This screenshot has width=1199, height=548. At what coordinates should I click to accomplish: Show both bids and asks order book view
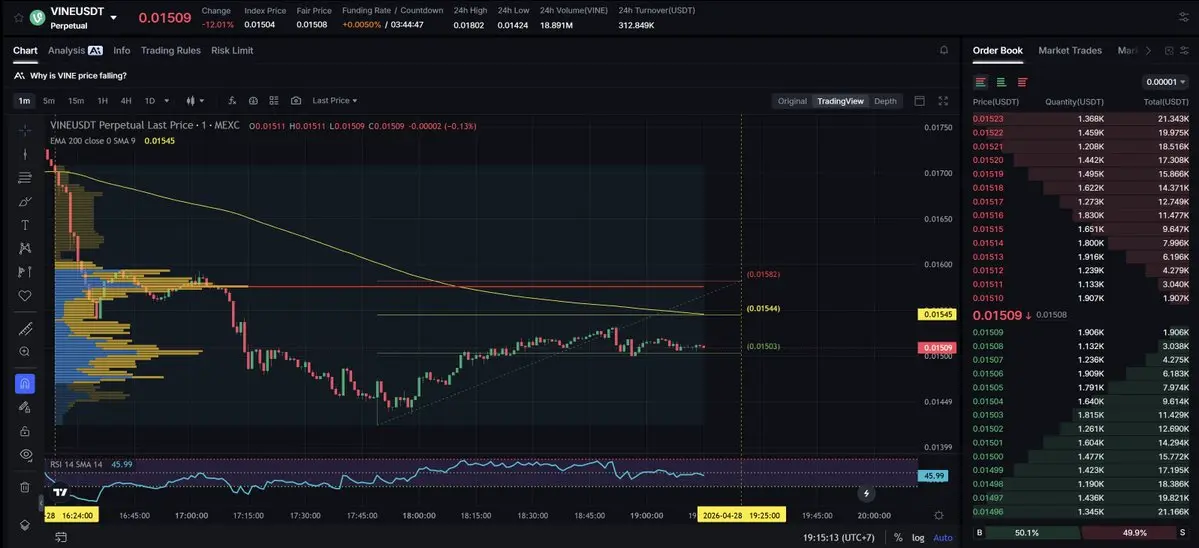980,82
